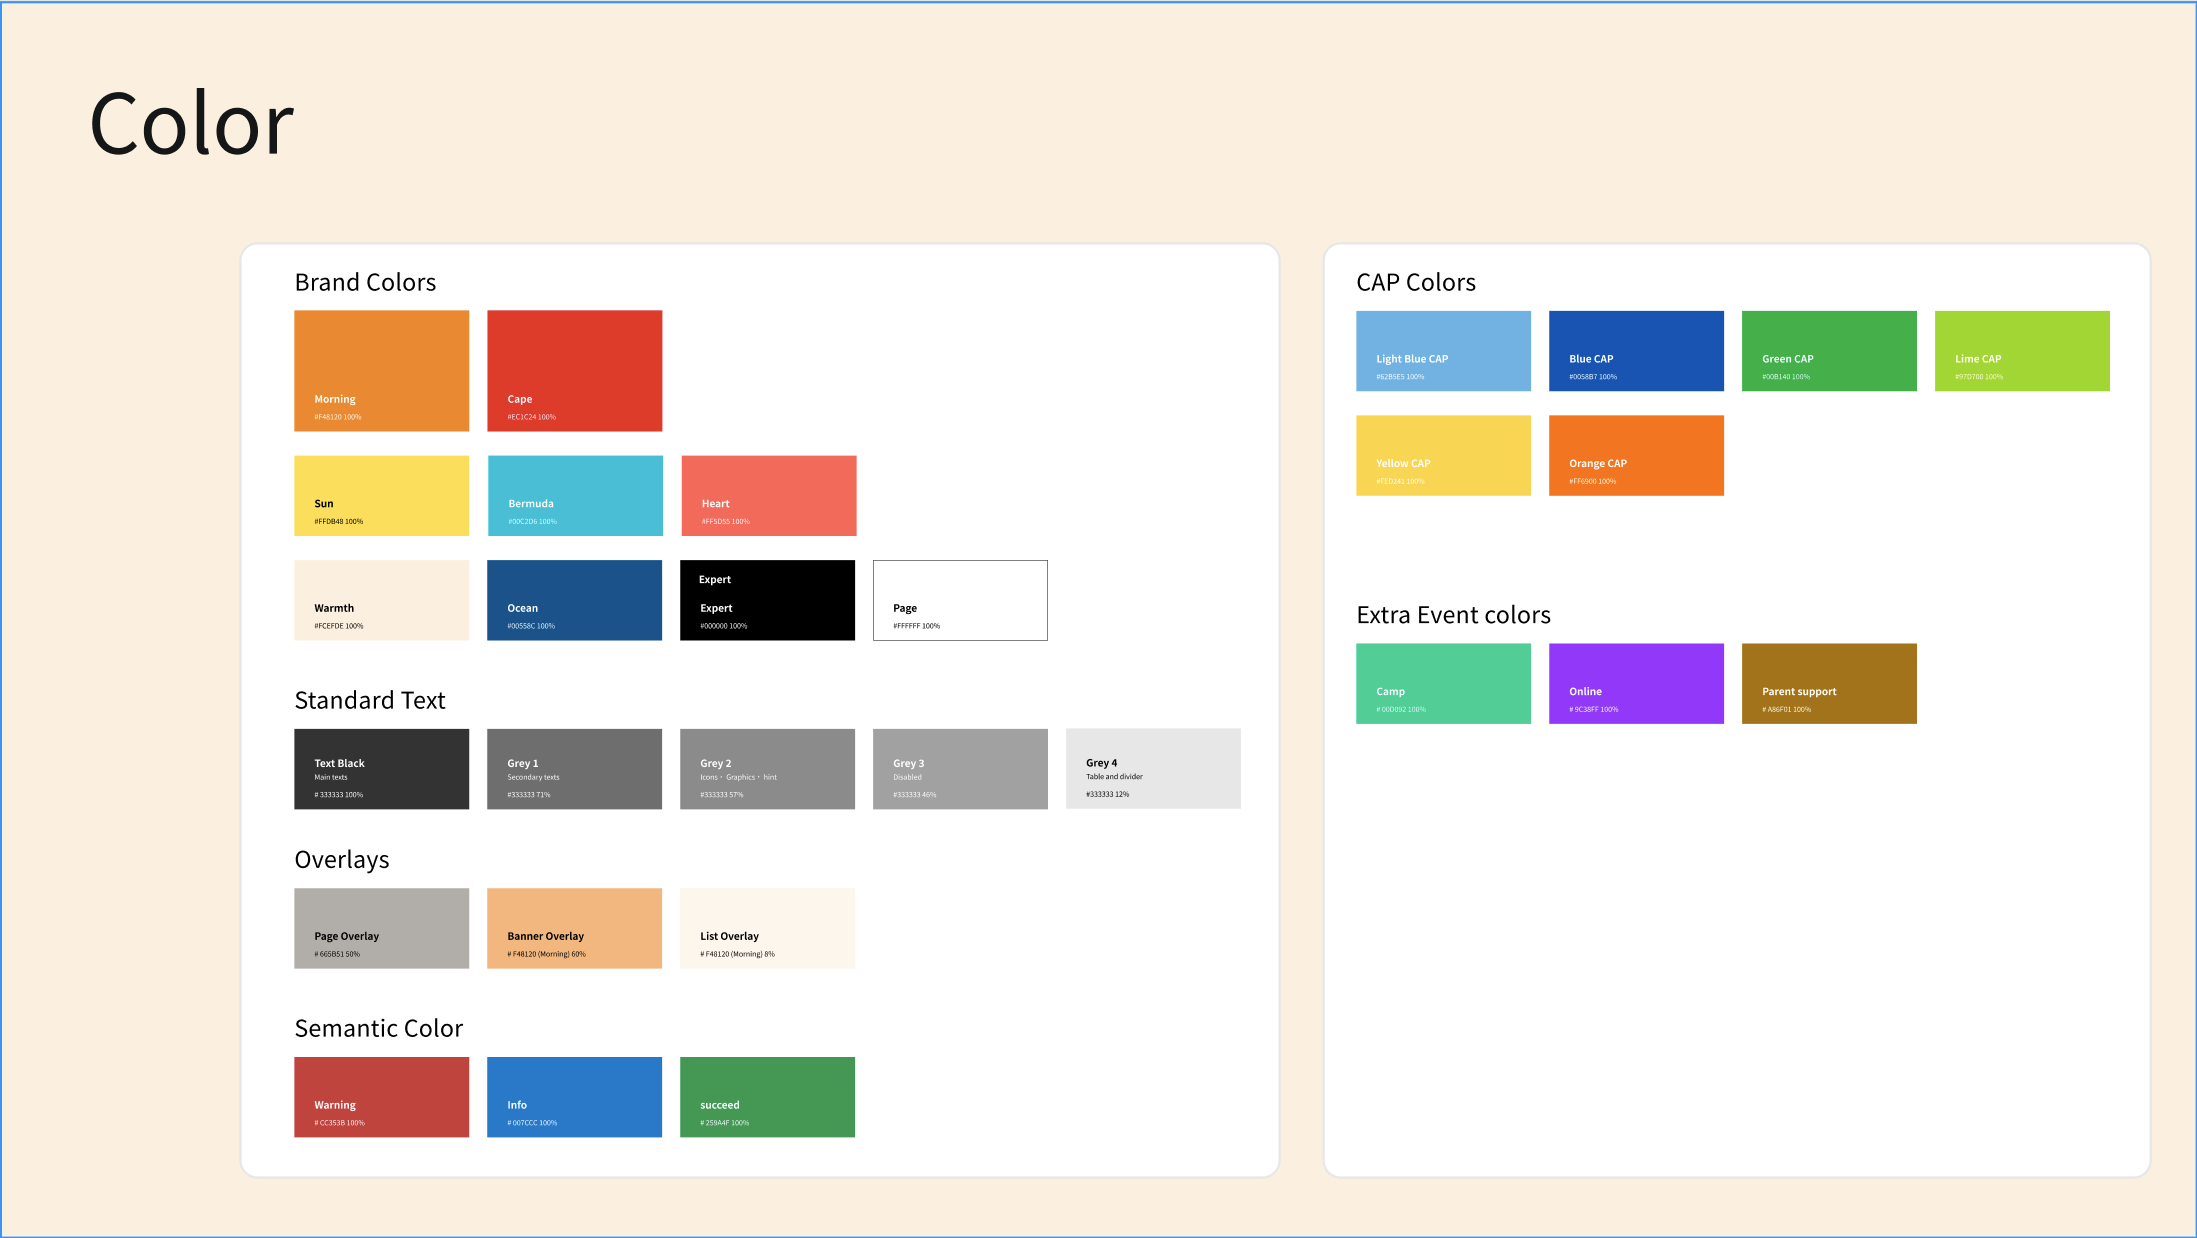This screenshot has width=2197, height=1238.
Task: Click the purple Online event swatch
Action: pos(1636,683)
